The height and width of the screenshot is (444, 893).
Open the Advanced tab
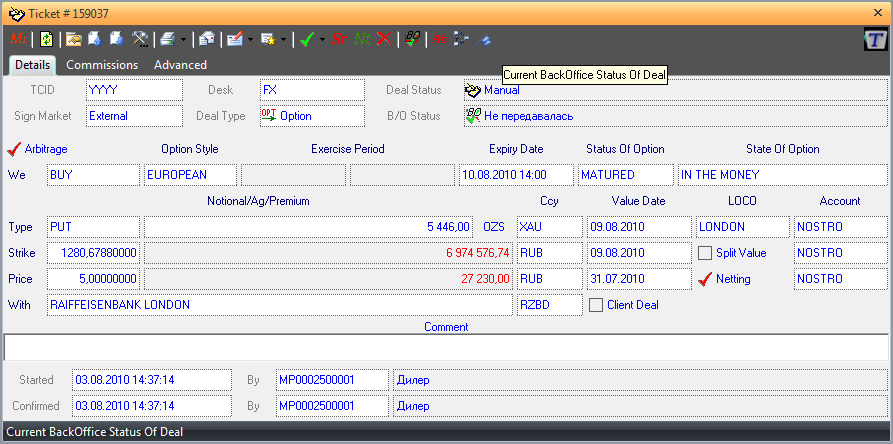(x=180, y=65)
